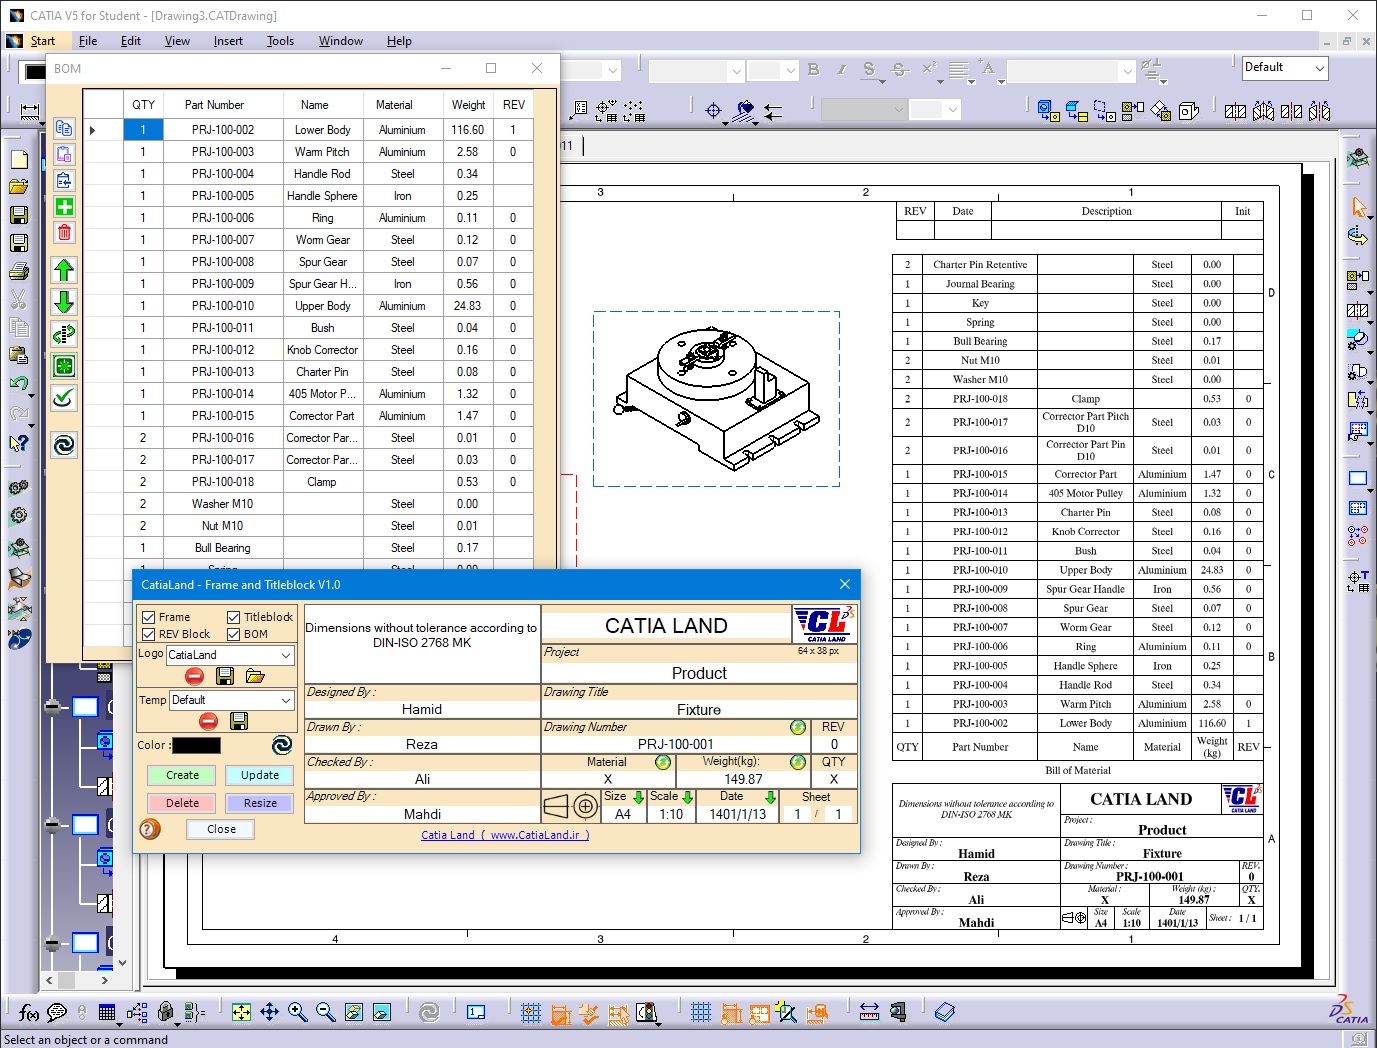This screenshot has height=1048, width=1377.
Task: Click What's This help cursor icon
Action: pyautogui.click(x=19, y=443)
